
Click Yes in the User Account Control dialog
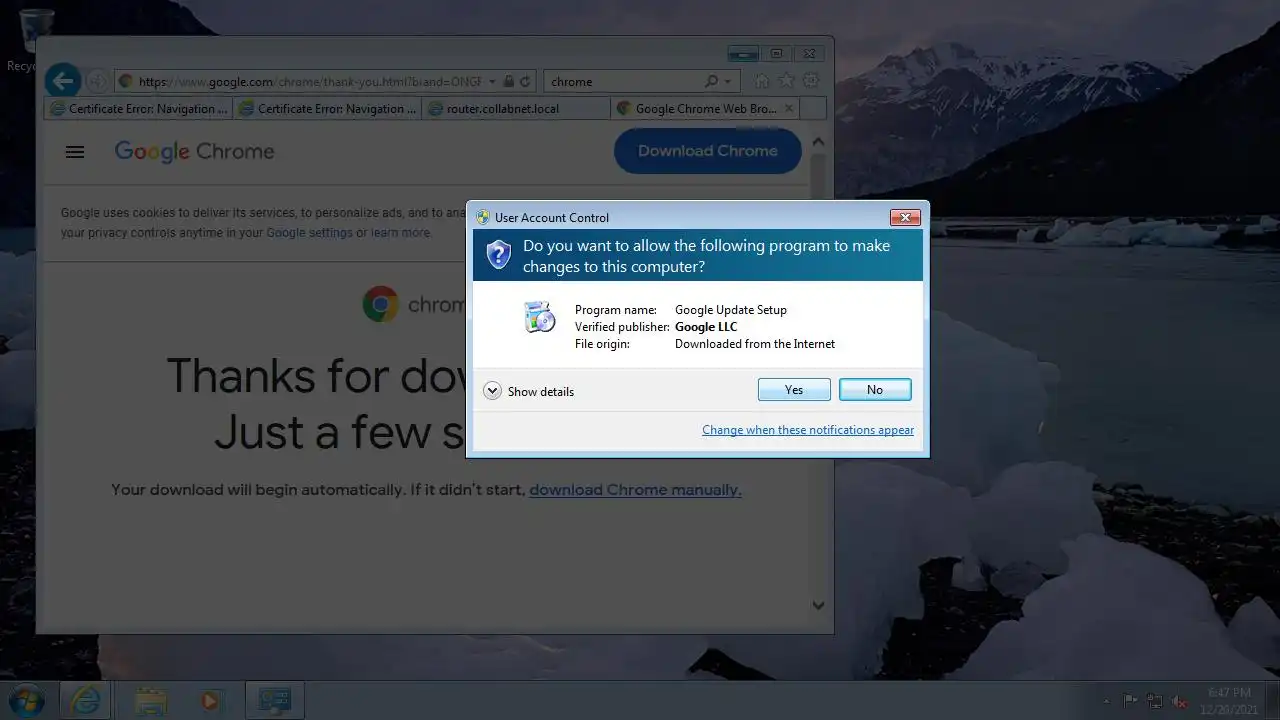[x=794, y=390]
